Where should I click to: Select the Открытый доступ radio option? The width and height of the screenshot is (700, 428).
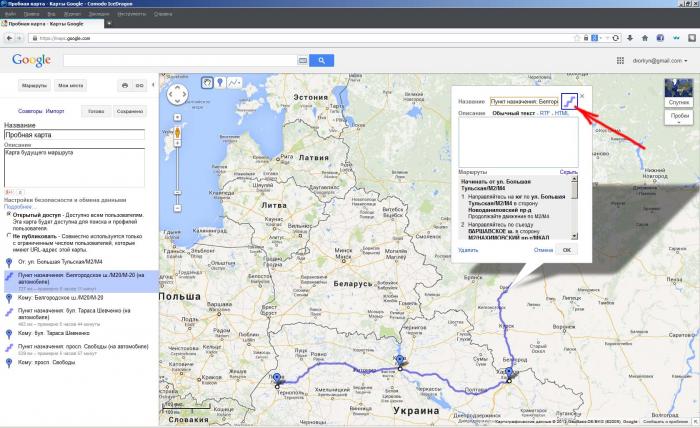pos(9,214)
